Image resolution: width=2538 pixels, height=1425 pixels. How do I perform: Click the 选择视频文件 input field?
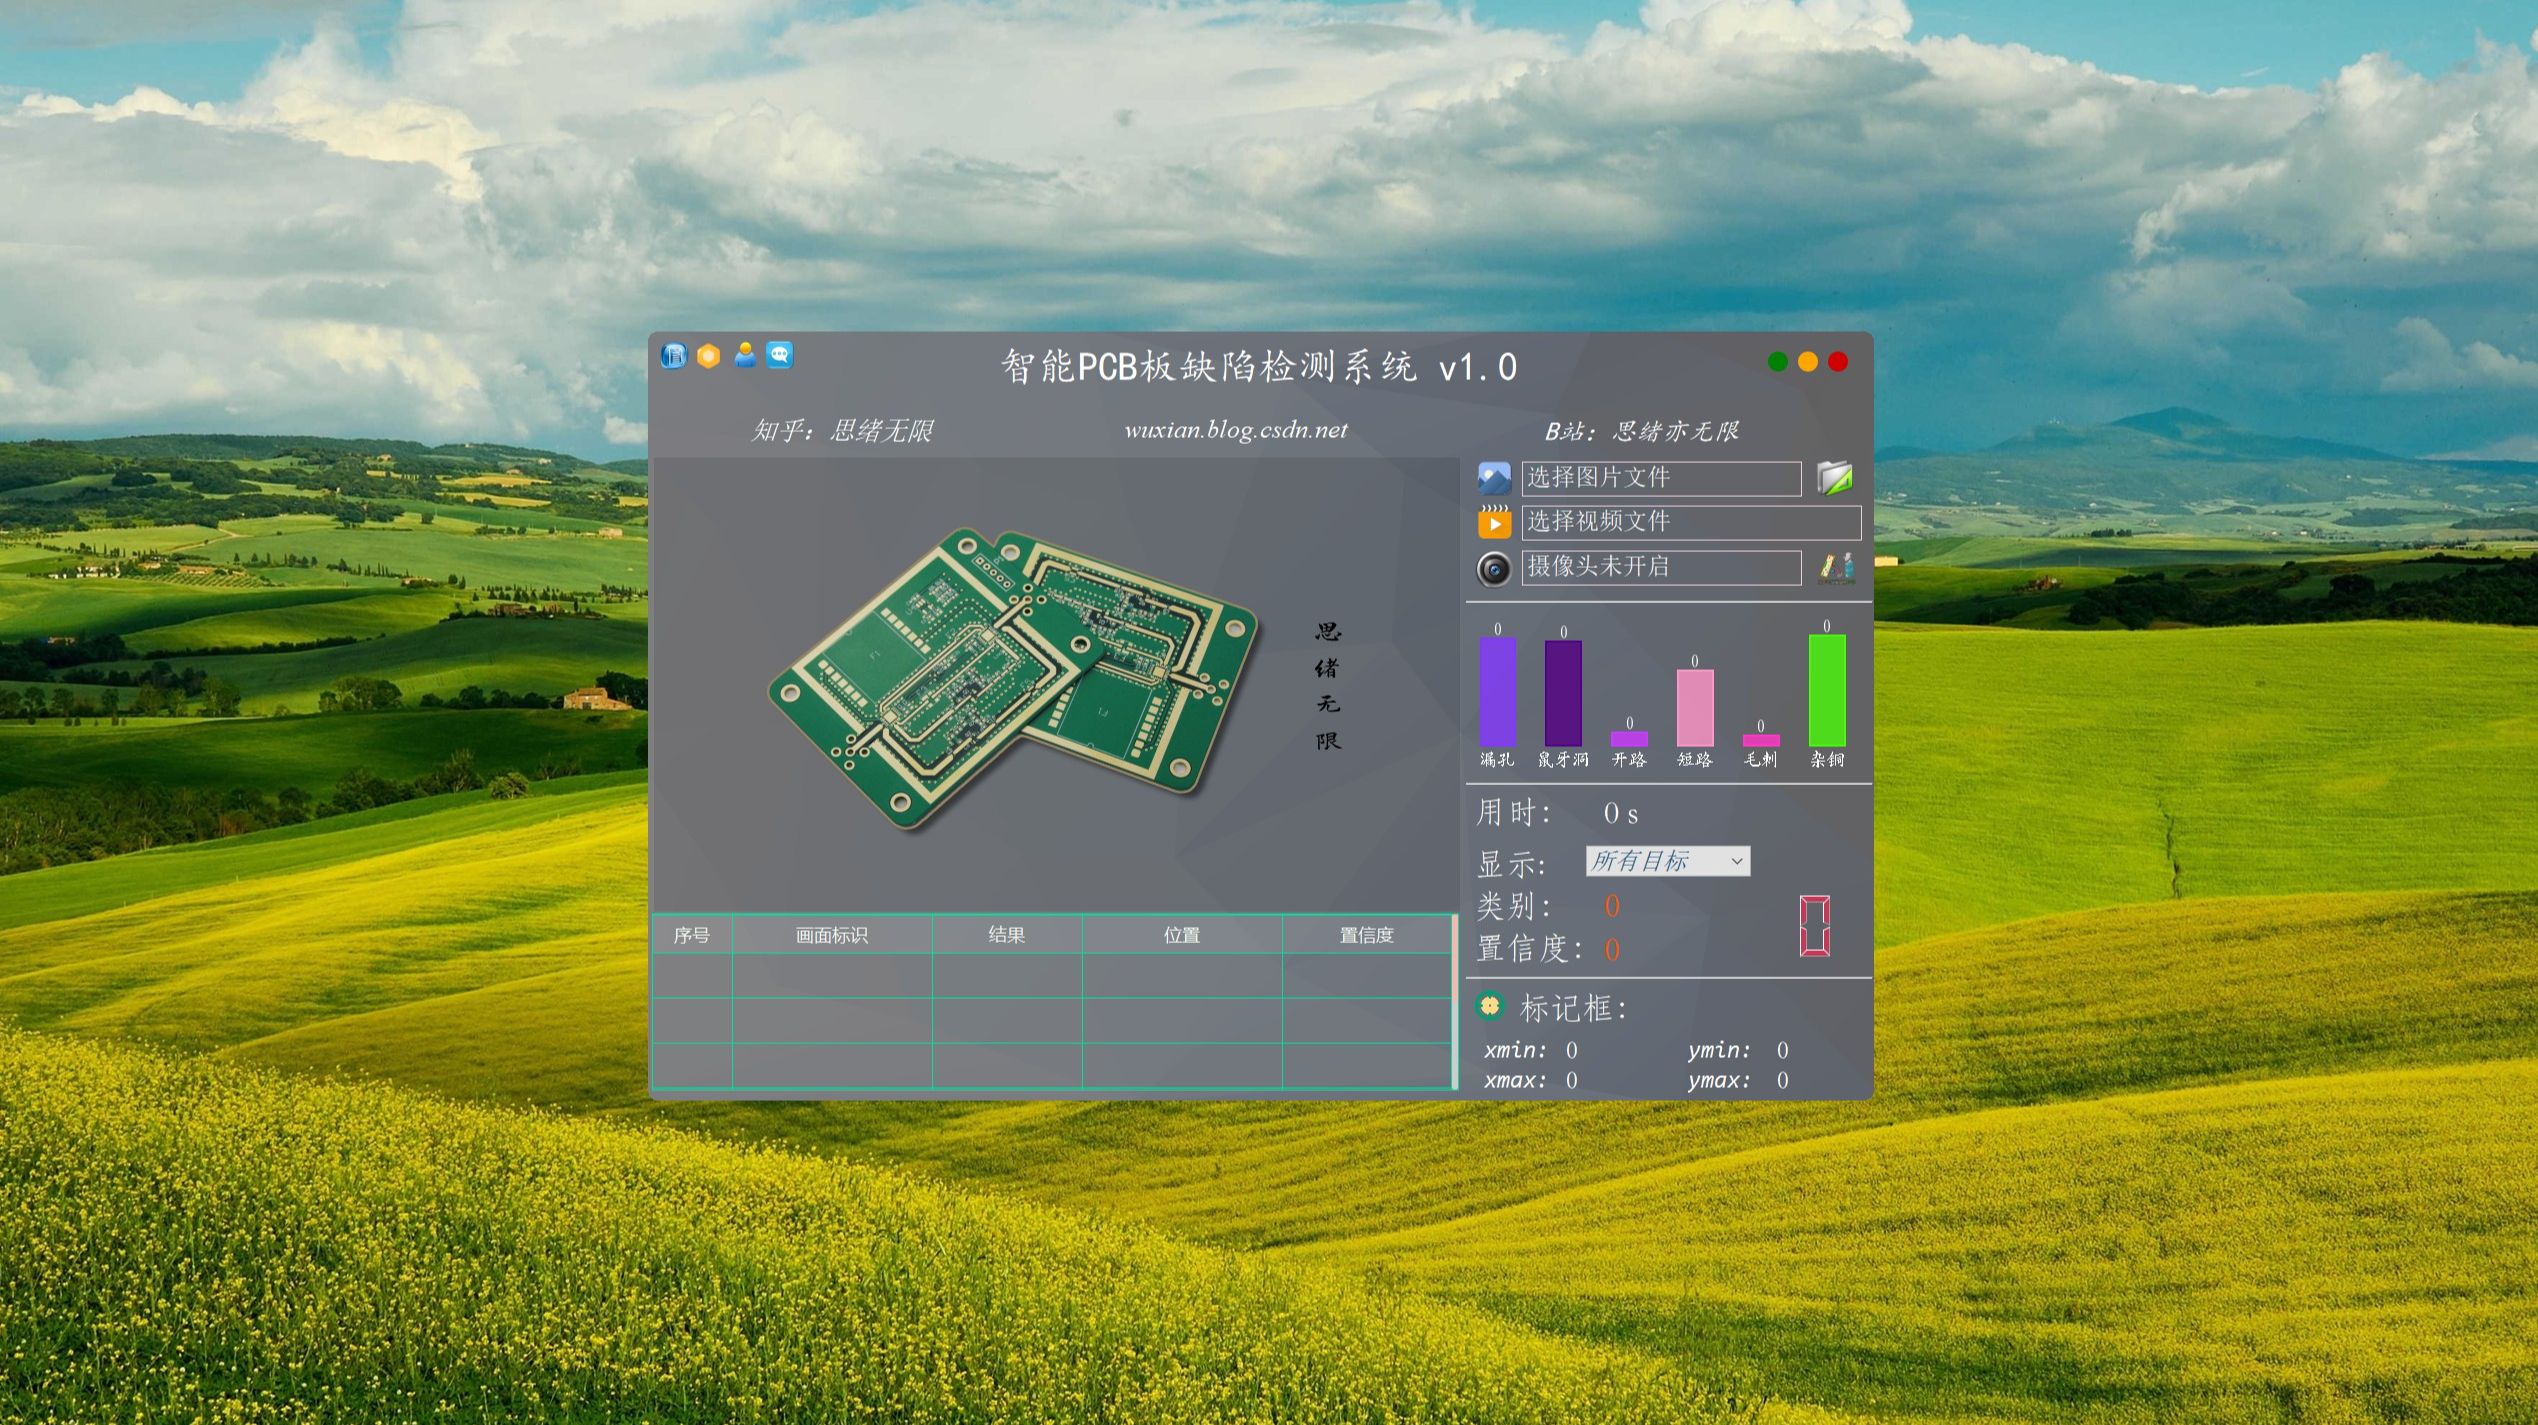click(1690, 522)
